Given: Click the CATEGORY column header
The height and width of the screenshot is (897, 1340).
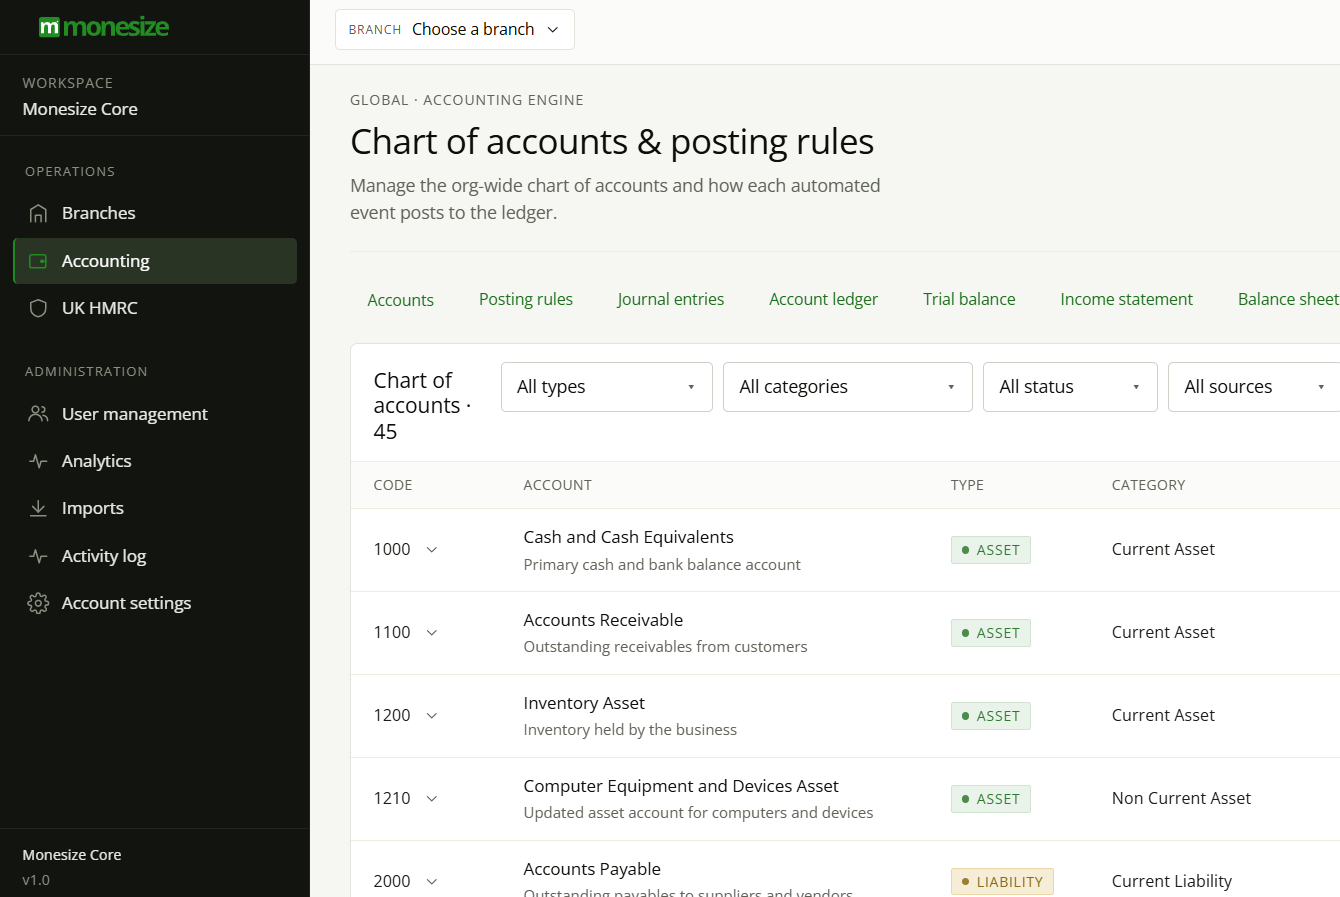Looking at the screenshot, I should (x=1148, y=485).
